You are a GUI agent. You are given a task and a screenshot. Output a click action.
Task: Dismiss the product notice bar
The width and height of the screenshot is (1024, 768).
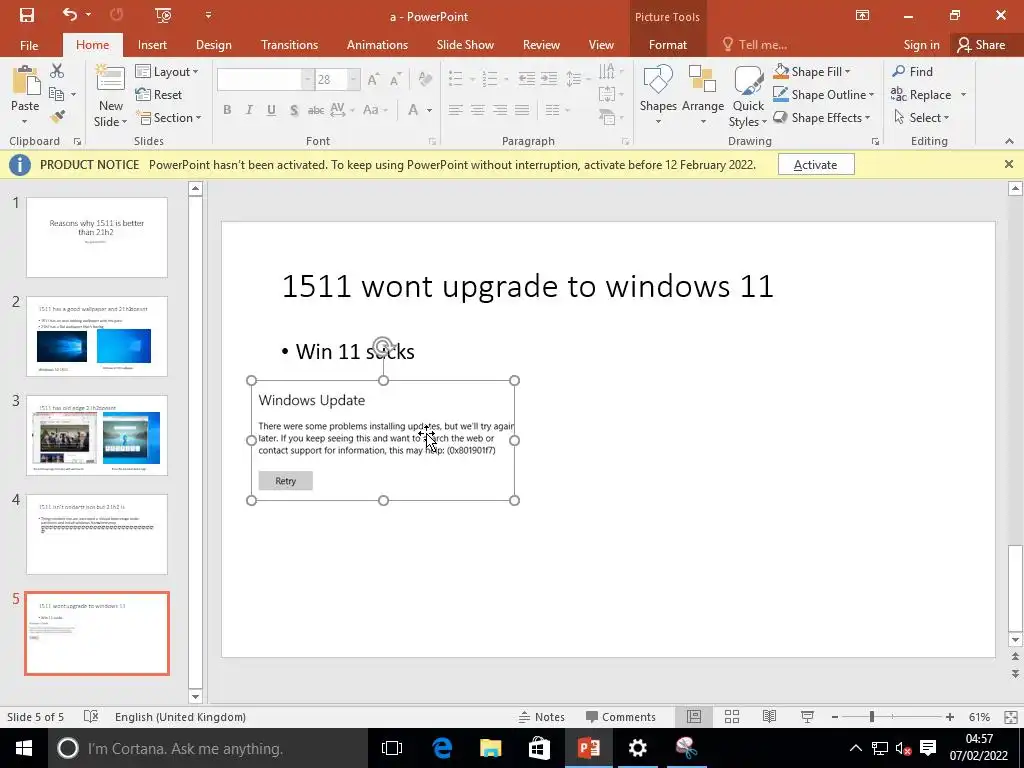[x=1009, y=165]
